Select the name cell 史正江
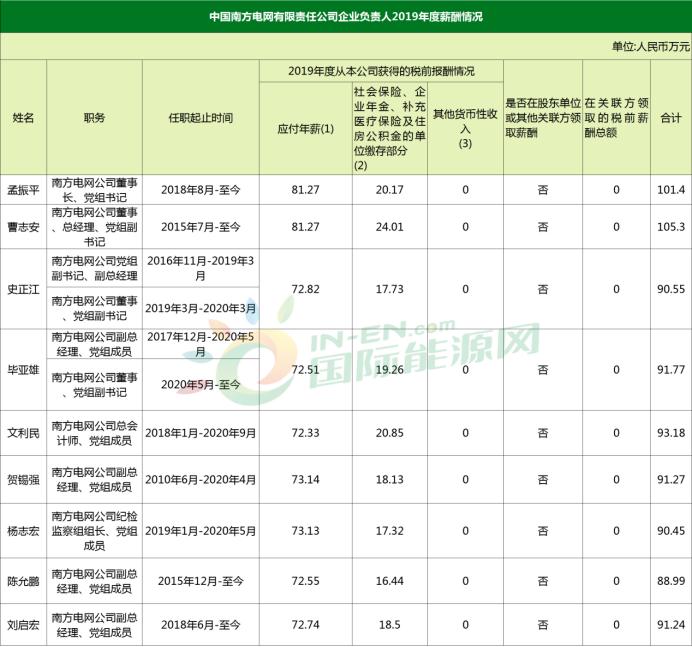 click(x=23, y=290)
